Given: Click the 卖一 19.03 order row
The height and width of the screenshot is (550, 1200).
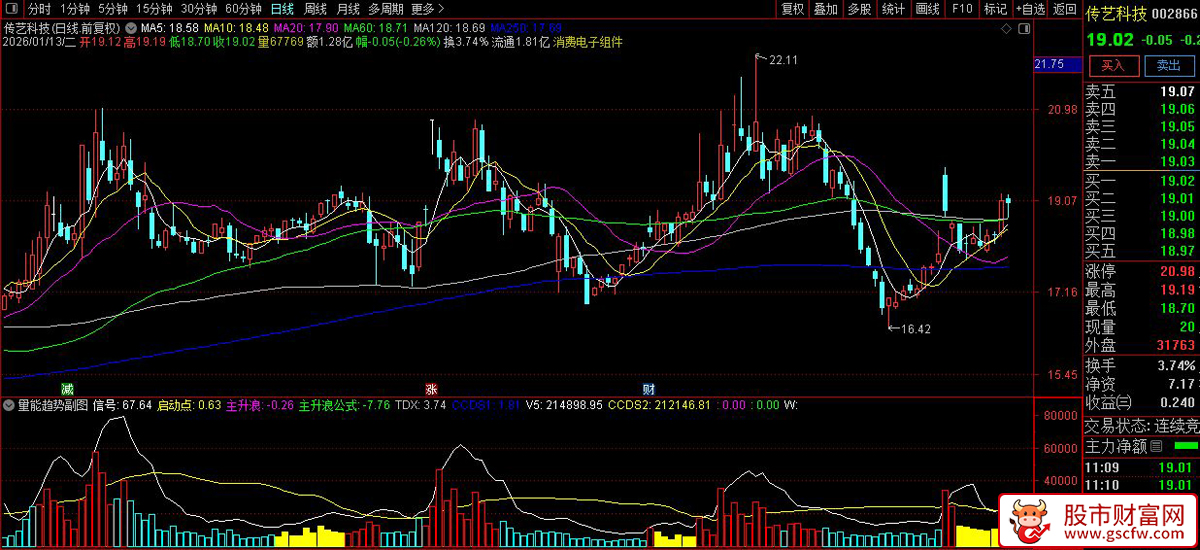Looking at the screenshot, I should [x=1142, y=161].
